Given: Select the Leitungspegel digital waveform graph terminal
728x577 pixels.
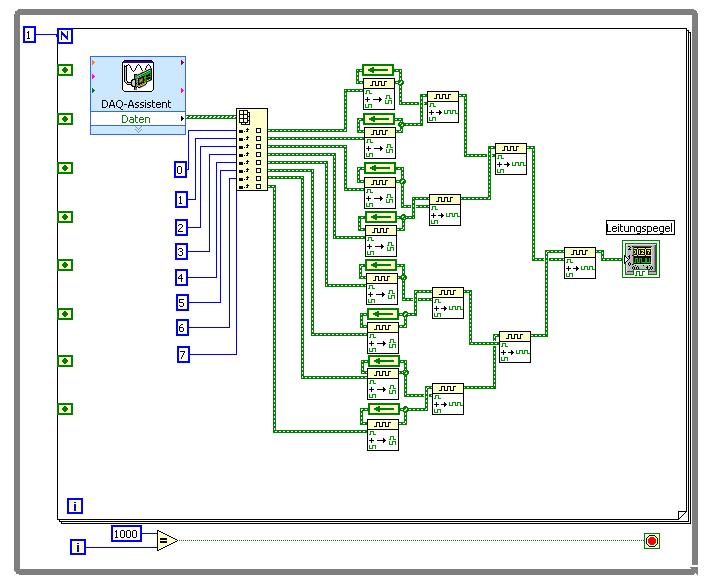Looking at the screenshot, I should 641,259.
